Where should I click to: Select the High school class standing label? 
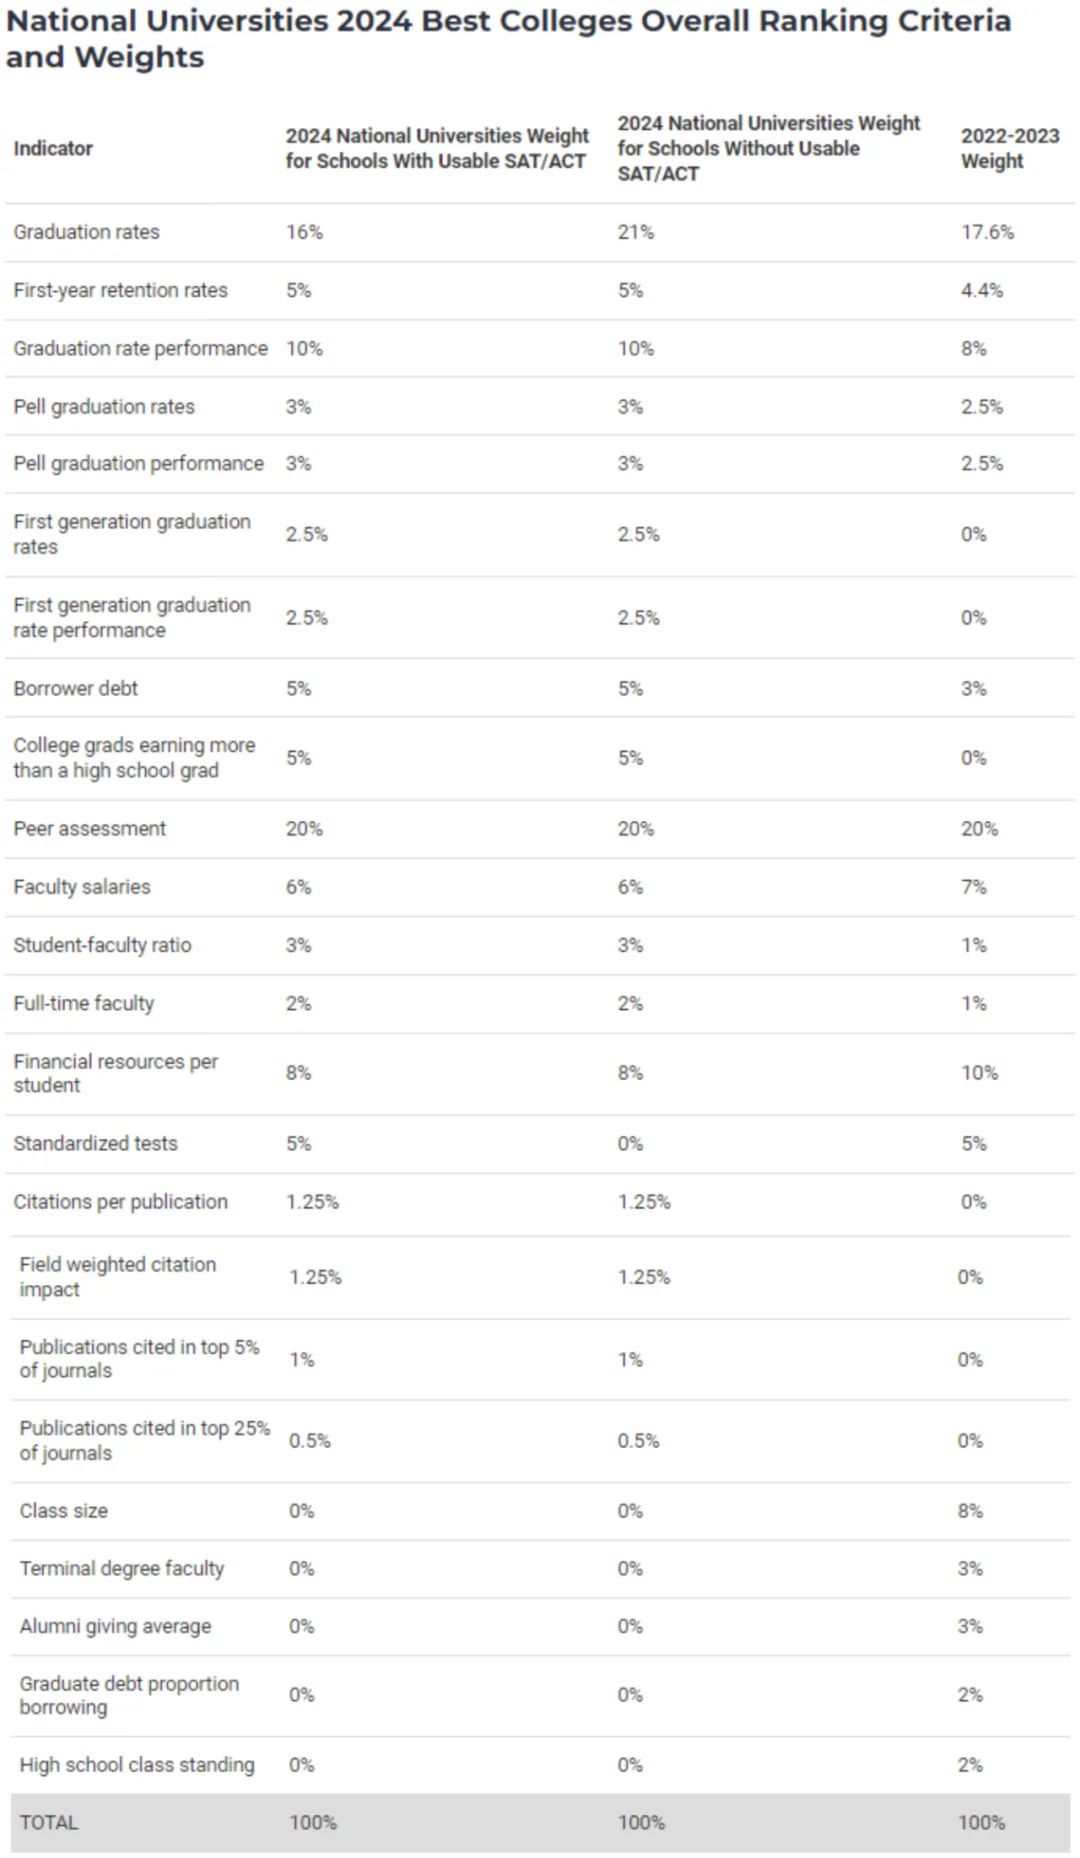click(x=136, y=1765)
